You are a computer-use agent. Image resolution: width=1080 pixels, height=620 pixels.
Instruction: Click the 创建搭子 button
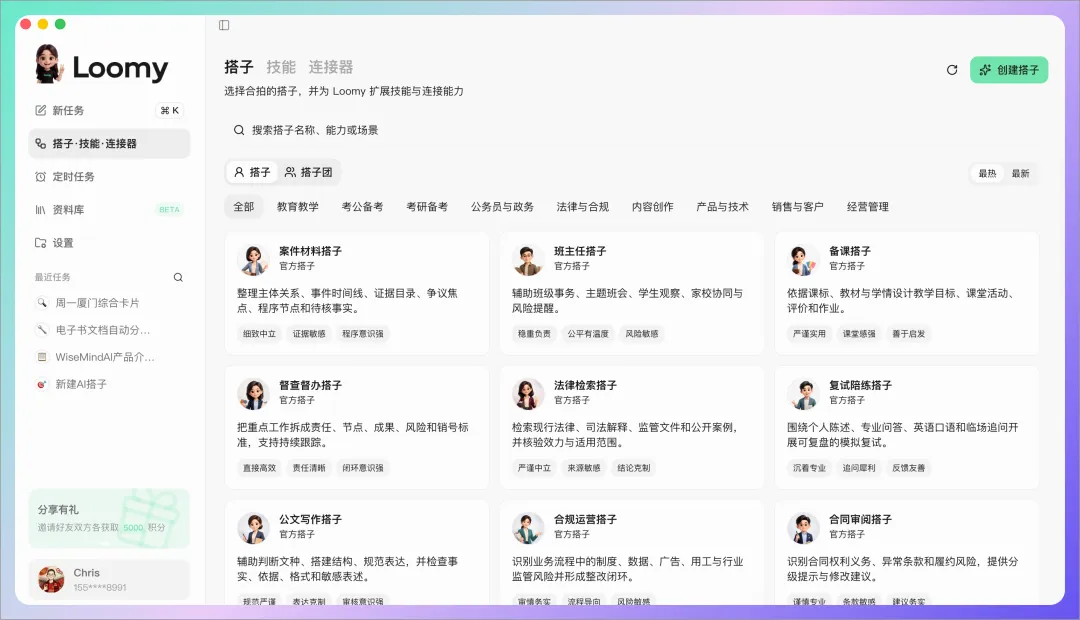click(x=1009, y=70)
